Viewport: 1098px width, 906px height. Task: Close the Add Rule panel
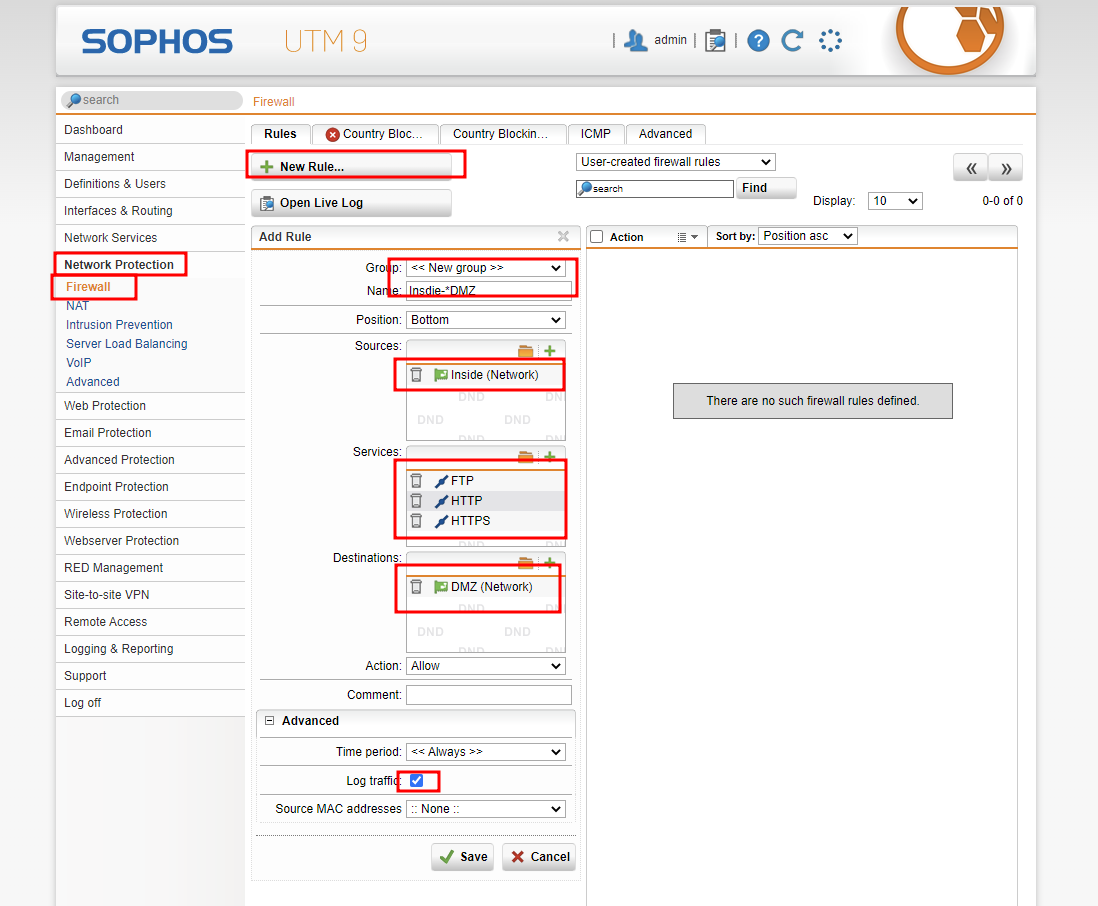[563, 237]
